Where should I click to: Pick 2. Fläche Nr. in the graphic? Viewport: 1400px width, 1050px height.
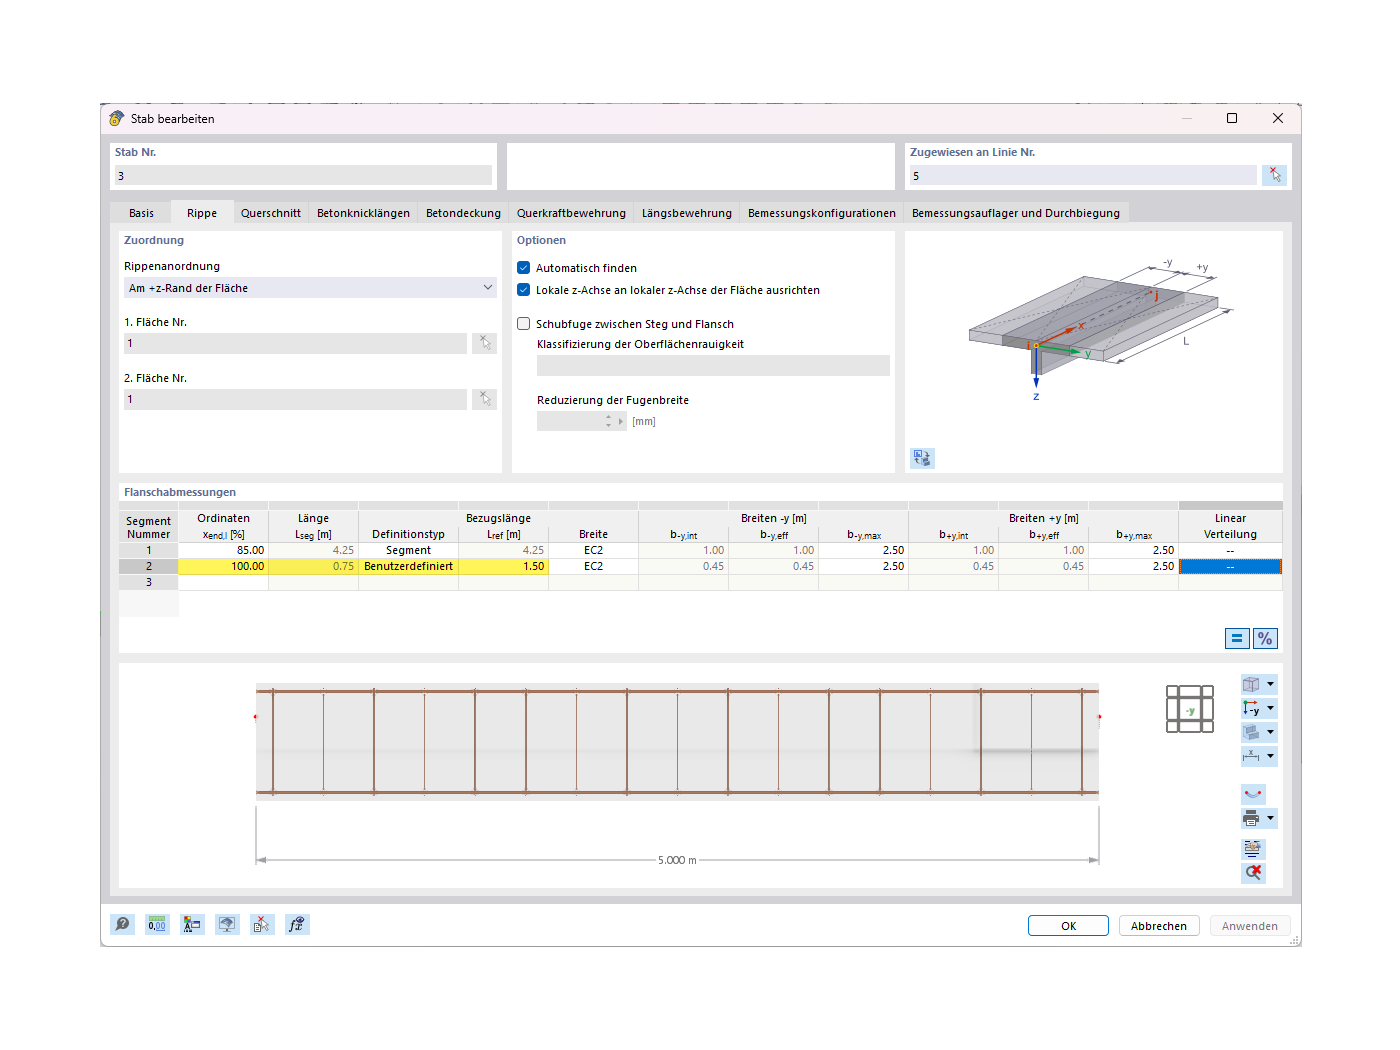[x=485, y=399]
